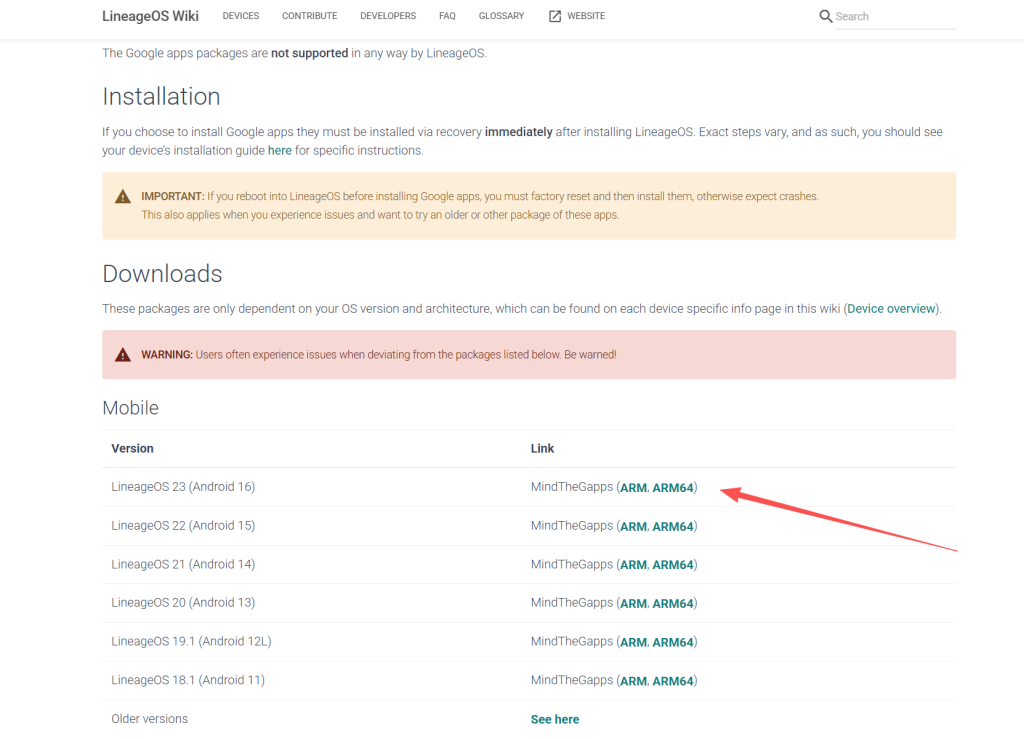Open the Device overview link

click(x=891, y=309)
